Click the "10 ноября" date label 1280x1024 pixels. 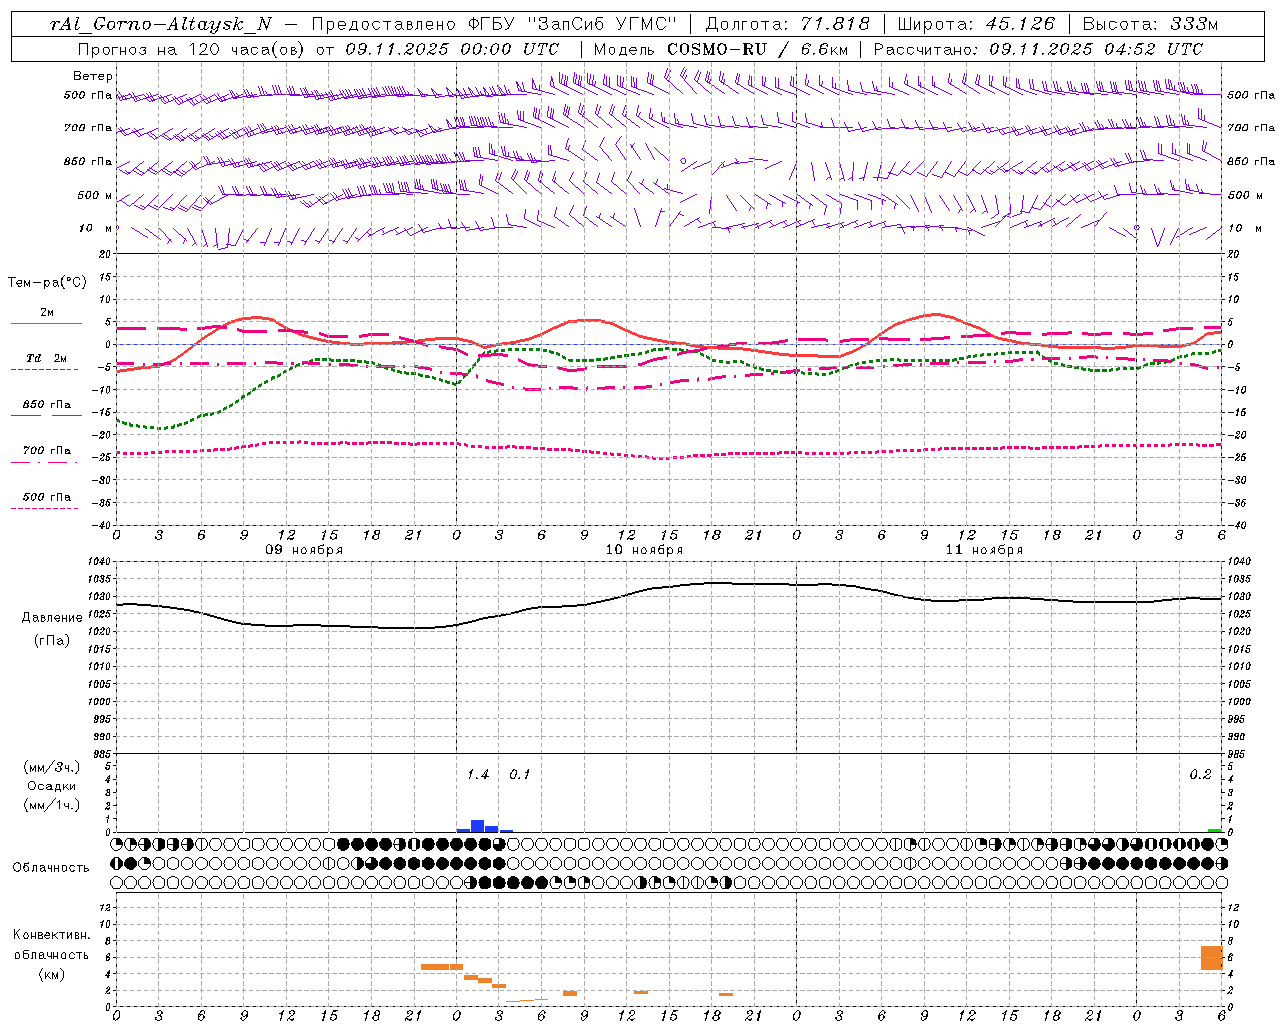[644, 550]
